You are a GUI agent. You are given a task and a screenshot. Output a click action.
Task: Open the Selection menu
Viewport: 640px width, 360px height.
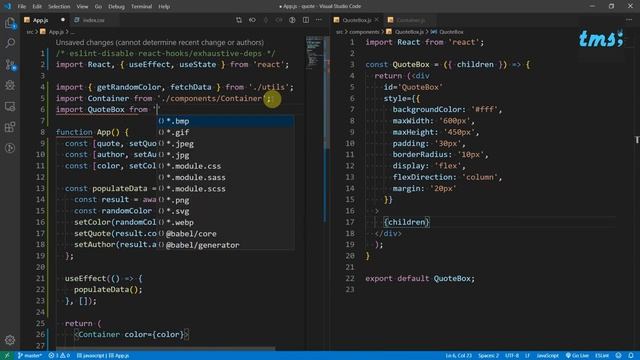point(59,7)
